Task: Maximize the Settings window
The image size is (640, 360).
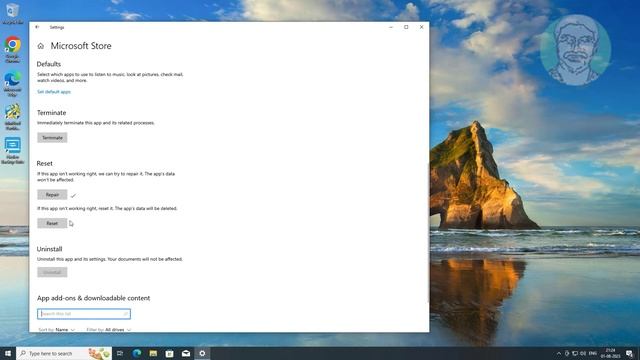Action: tap(406, 27)
